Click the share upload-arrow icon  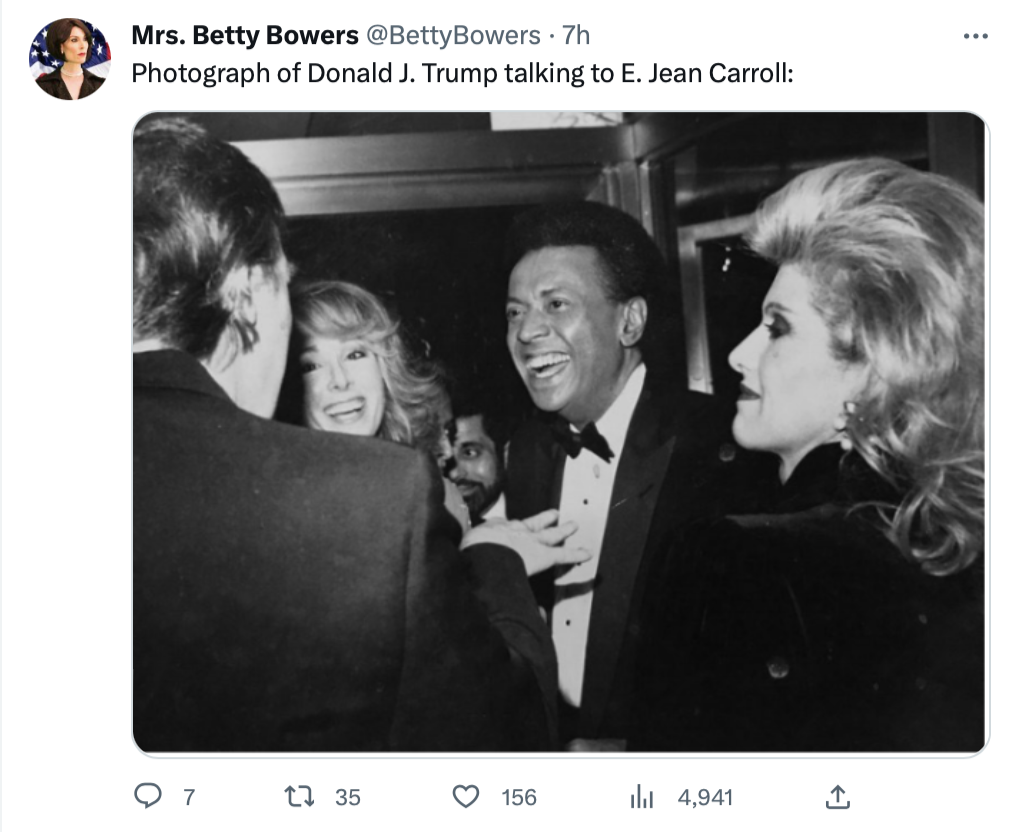click(836, 797)
